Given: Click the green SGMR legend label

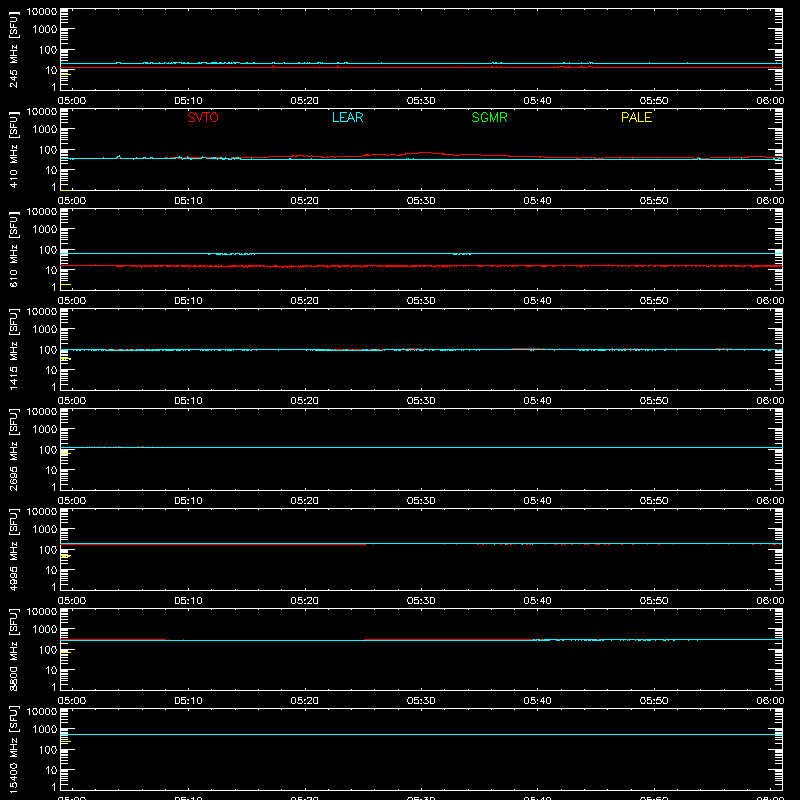Looking at the screenshot, I should 489,117.
